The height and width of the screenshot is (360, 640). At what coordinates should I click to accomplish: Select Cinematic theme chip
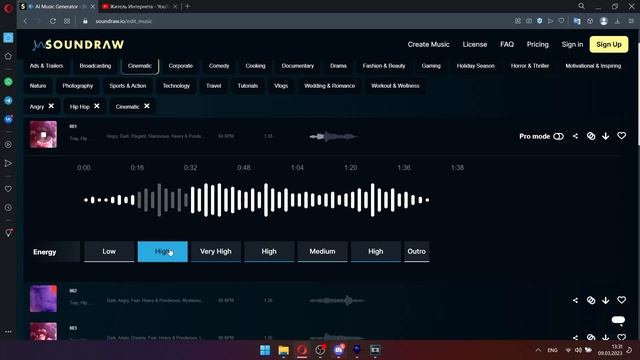(140, 66)
